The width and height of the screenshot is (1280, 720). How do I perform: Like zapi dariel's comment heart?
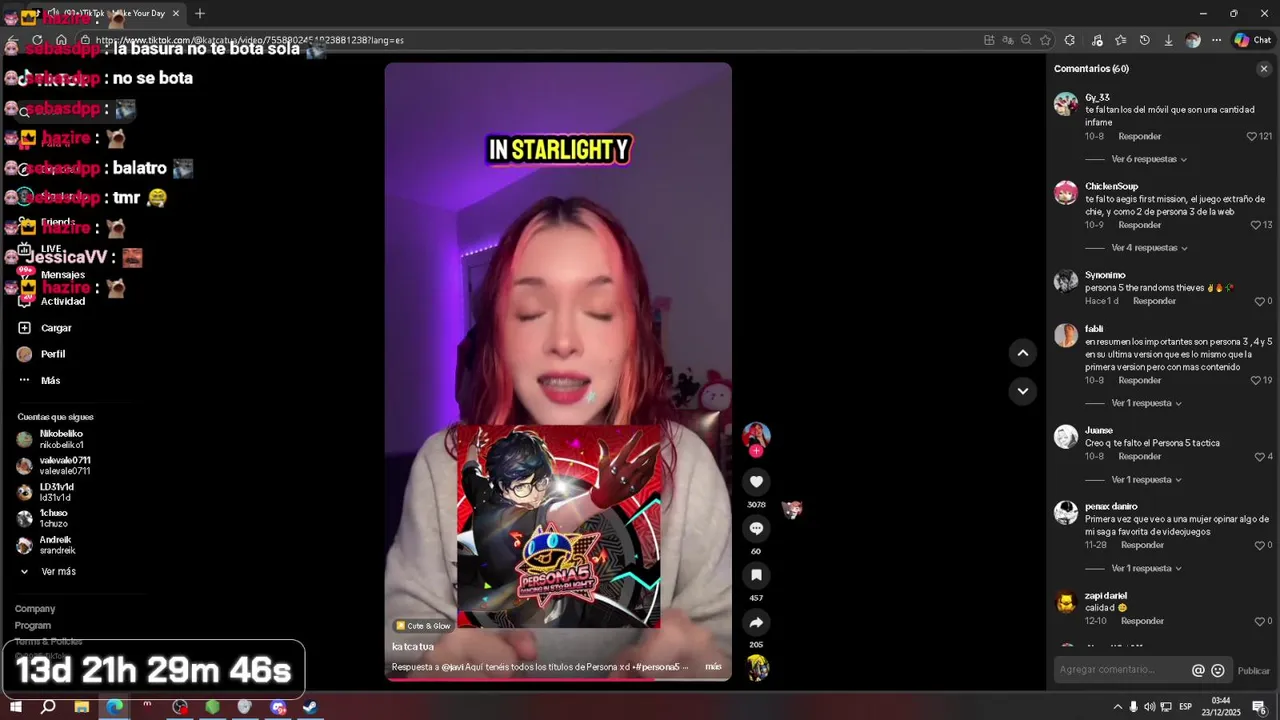coord(1260,621)
